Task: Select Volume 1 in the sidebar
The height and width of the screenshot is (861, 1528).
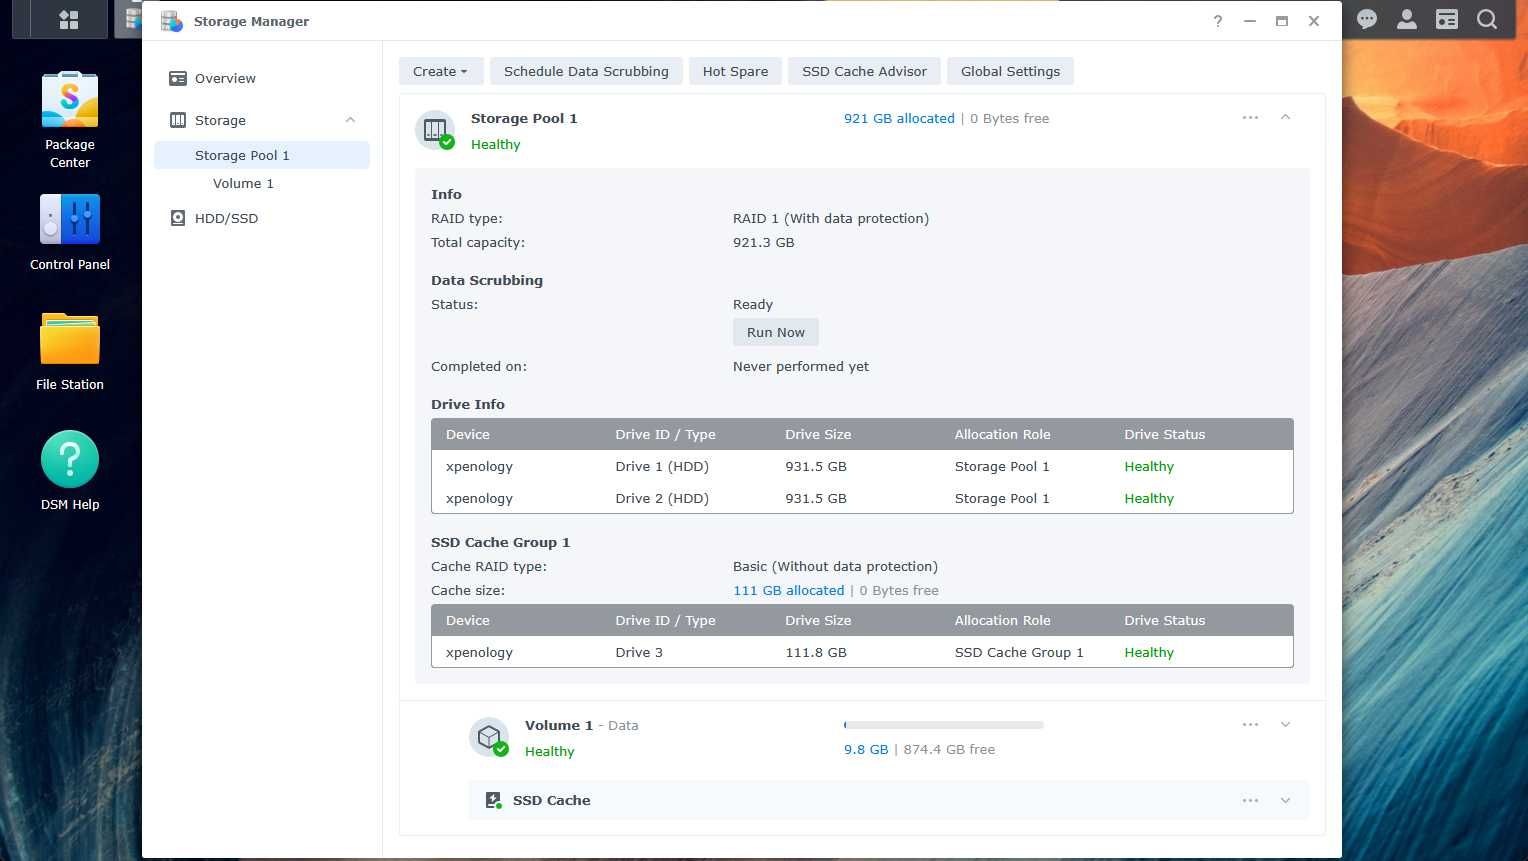Action: [x=262, y=183]
